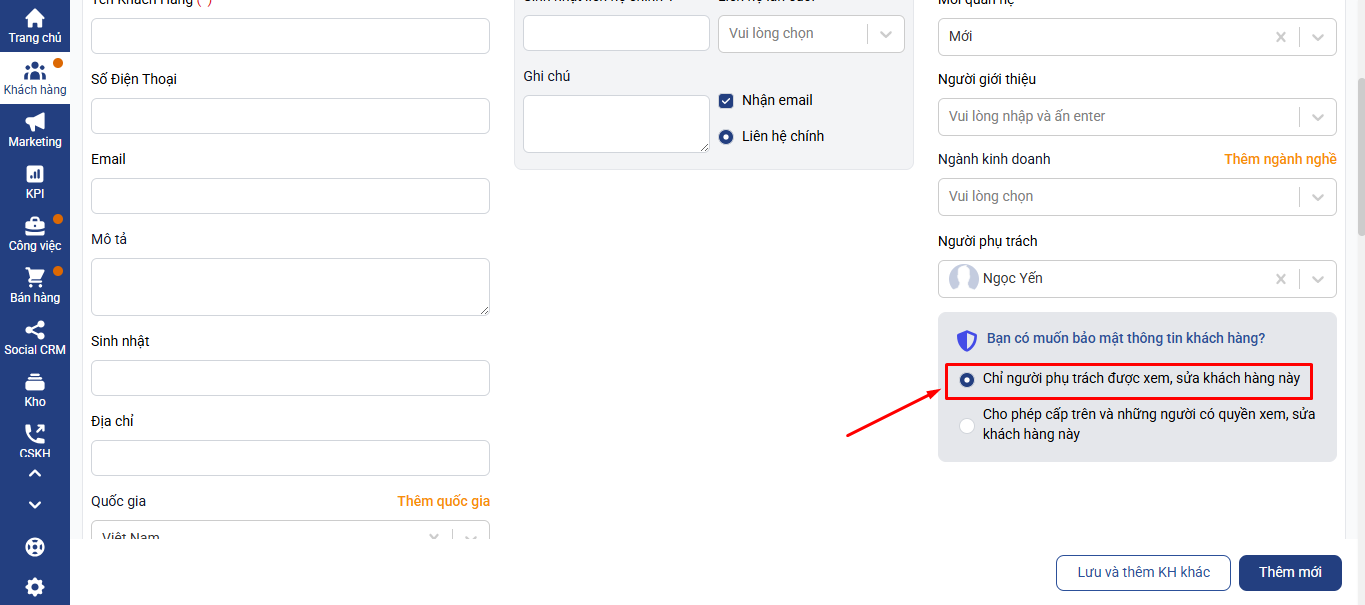Click Lưu và thêm KH khác button
The width and height of the screenshot is (1365, 605).
pyautogui.click(x=1143, y=573)
